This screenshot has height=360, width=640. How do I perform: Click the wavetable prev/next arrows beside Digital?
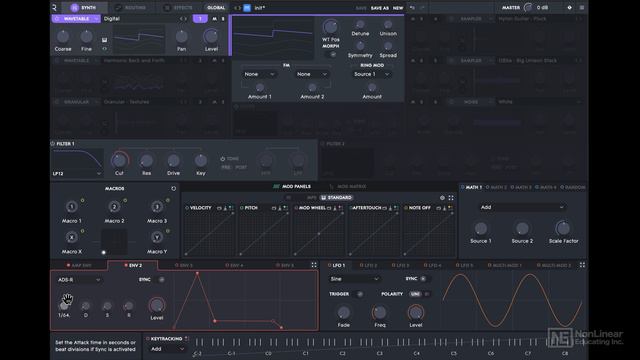coord(183,19)
